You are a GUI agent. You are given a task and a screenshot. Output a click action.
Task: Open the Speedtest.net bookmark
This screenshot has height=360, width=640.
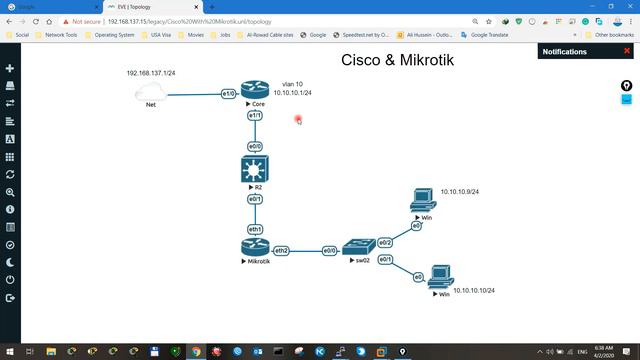click(x=361, y=35)
